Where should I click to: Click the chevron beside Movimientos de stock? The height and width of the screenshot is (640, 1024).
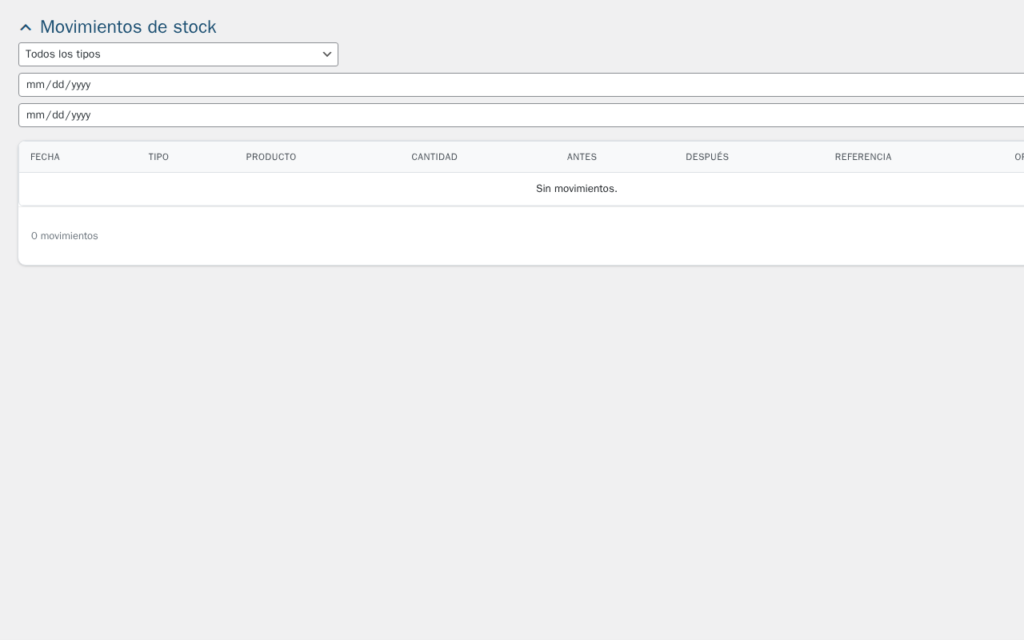click(x=25, y=27)
